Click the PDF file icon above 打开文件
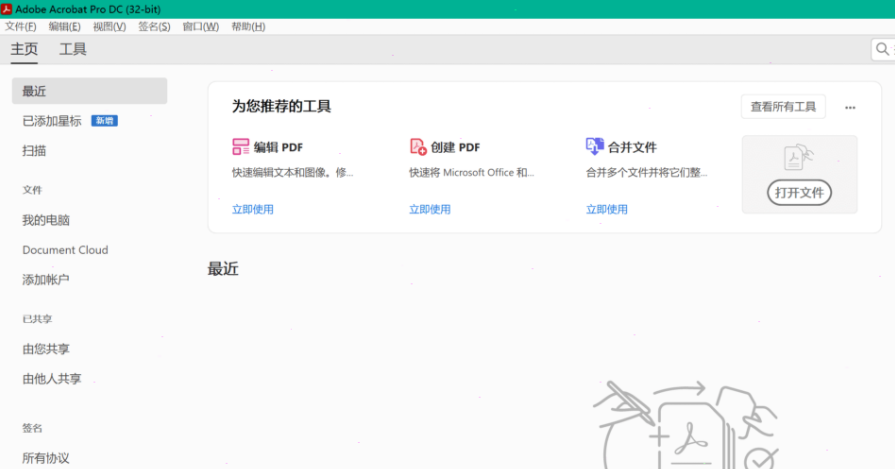This screenshot has height=469, width=895. click(799, 157)
